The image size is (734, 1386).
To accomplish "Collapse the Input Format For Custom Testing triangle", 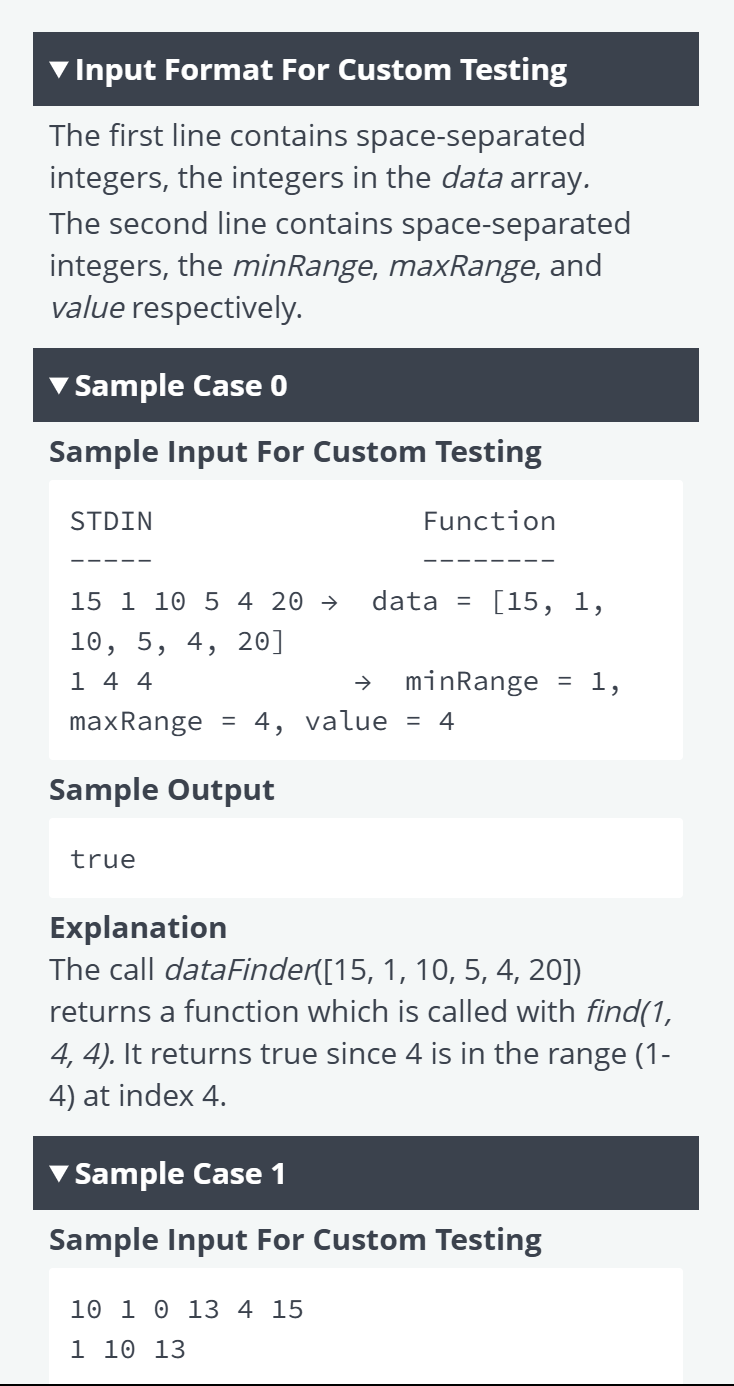I will point(59,71).
